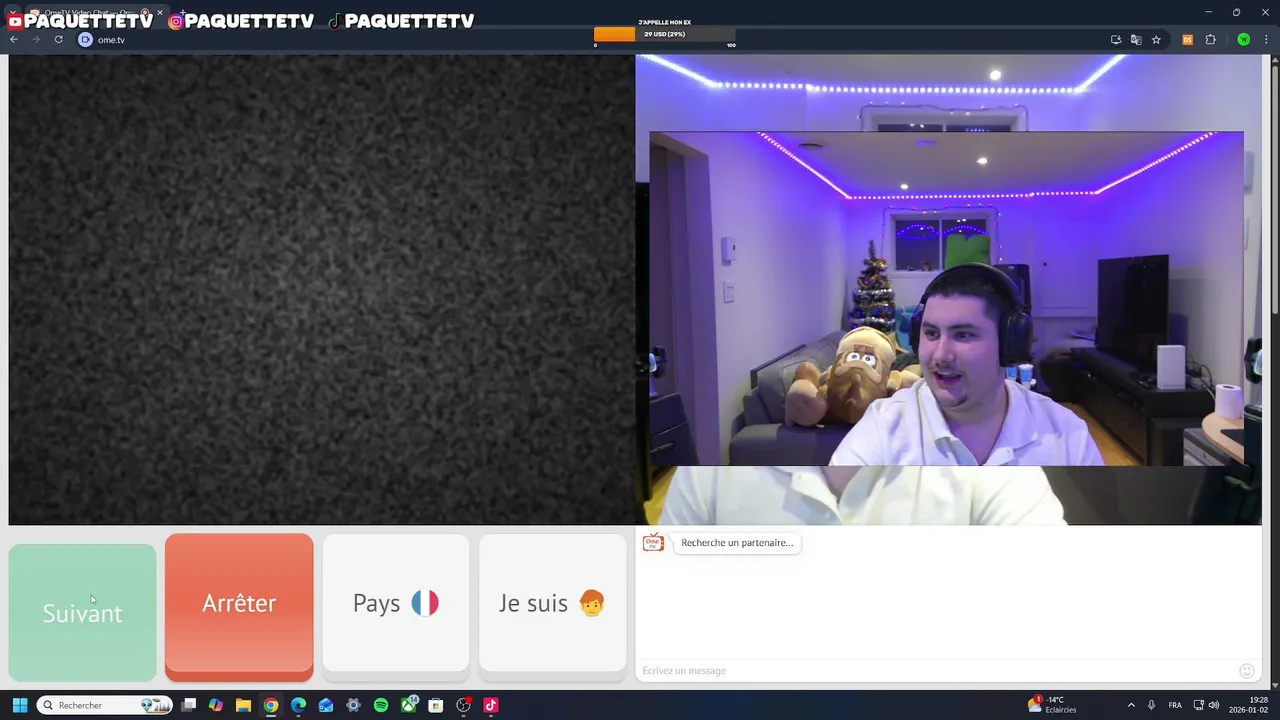
Task: Open the orange DS extension
Action: pos(1188,40)
